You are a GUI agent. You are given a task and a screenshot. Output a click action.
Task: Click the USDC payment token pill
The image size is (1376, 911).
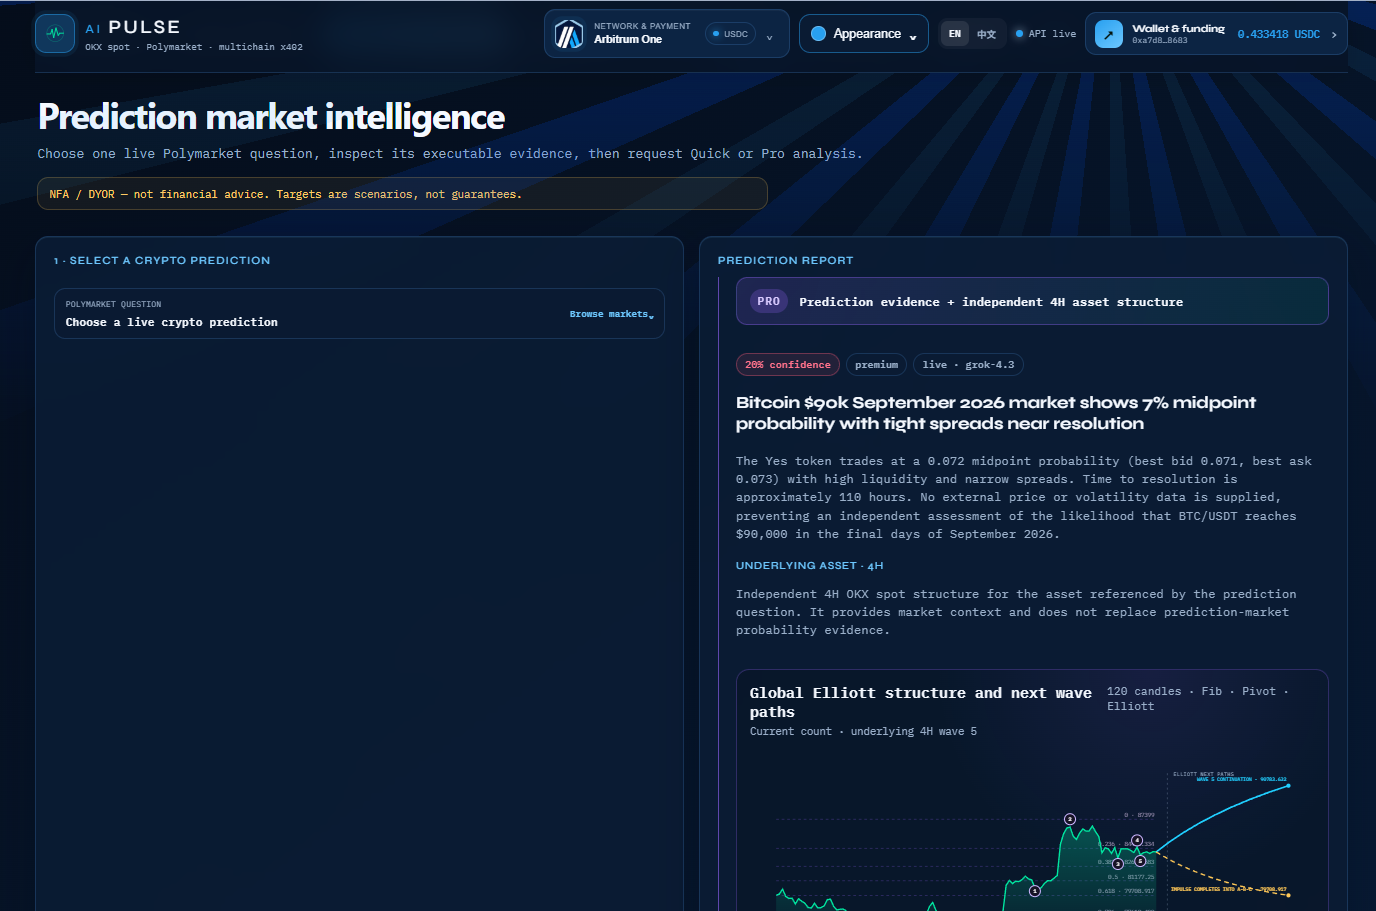[731, 34]
